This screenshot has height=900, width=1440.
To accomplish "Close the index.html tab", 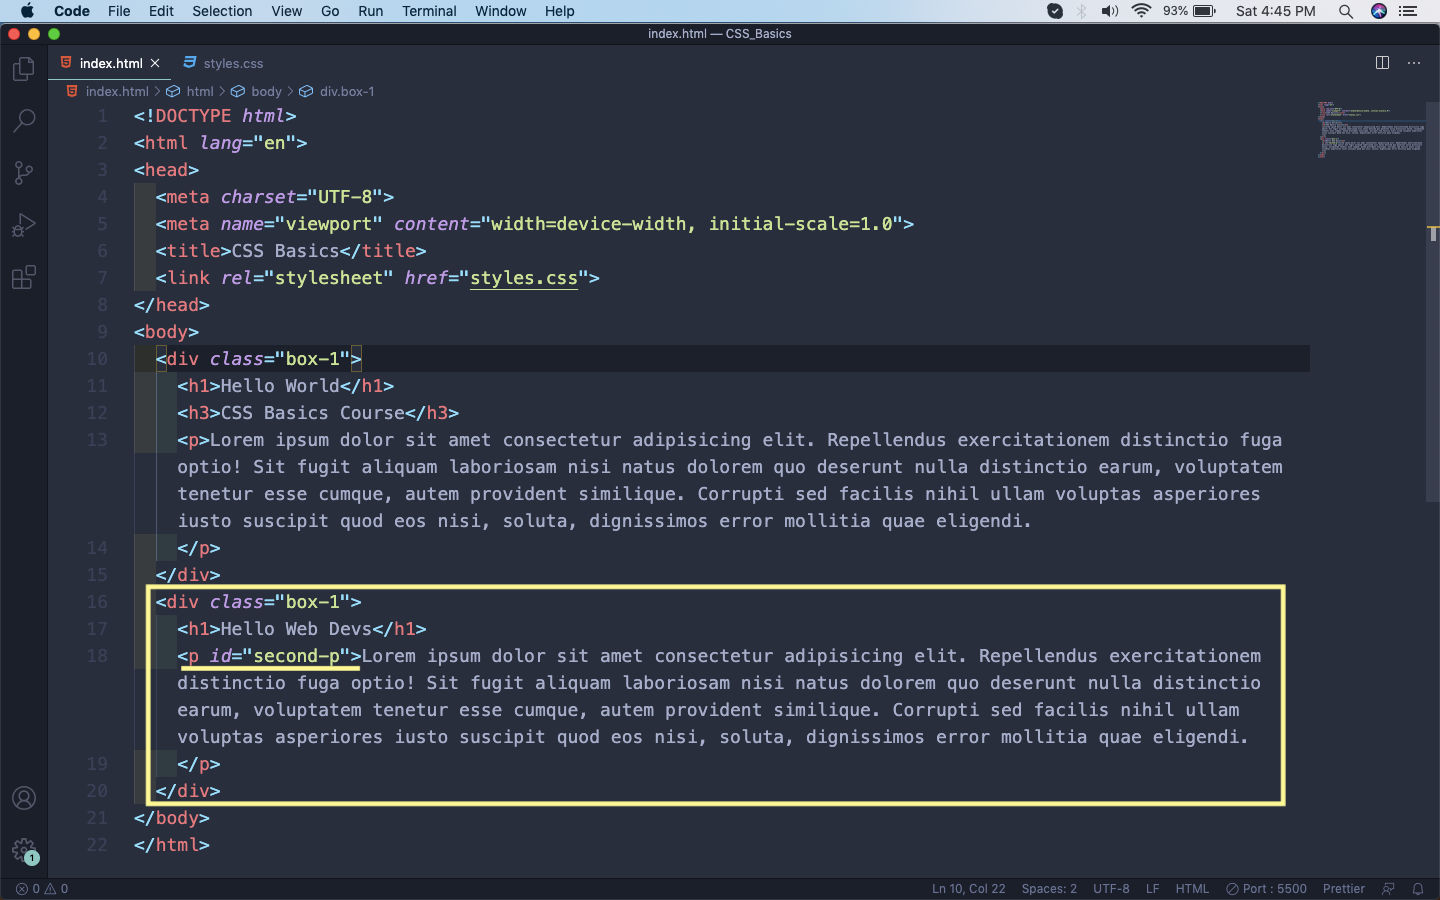I will click(x=155, y=63).
